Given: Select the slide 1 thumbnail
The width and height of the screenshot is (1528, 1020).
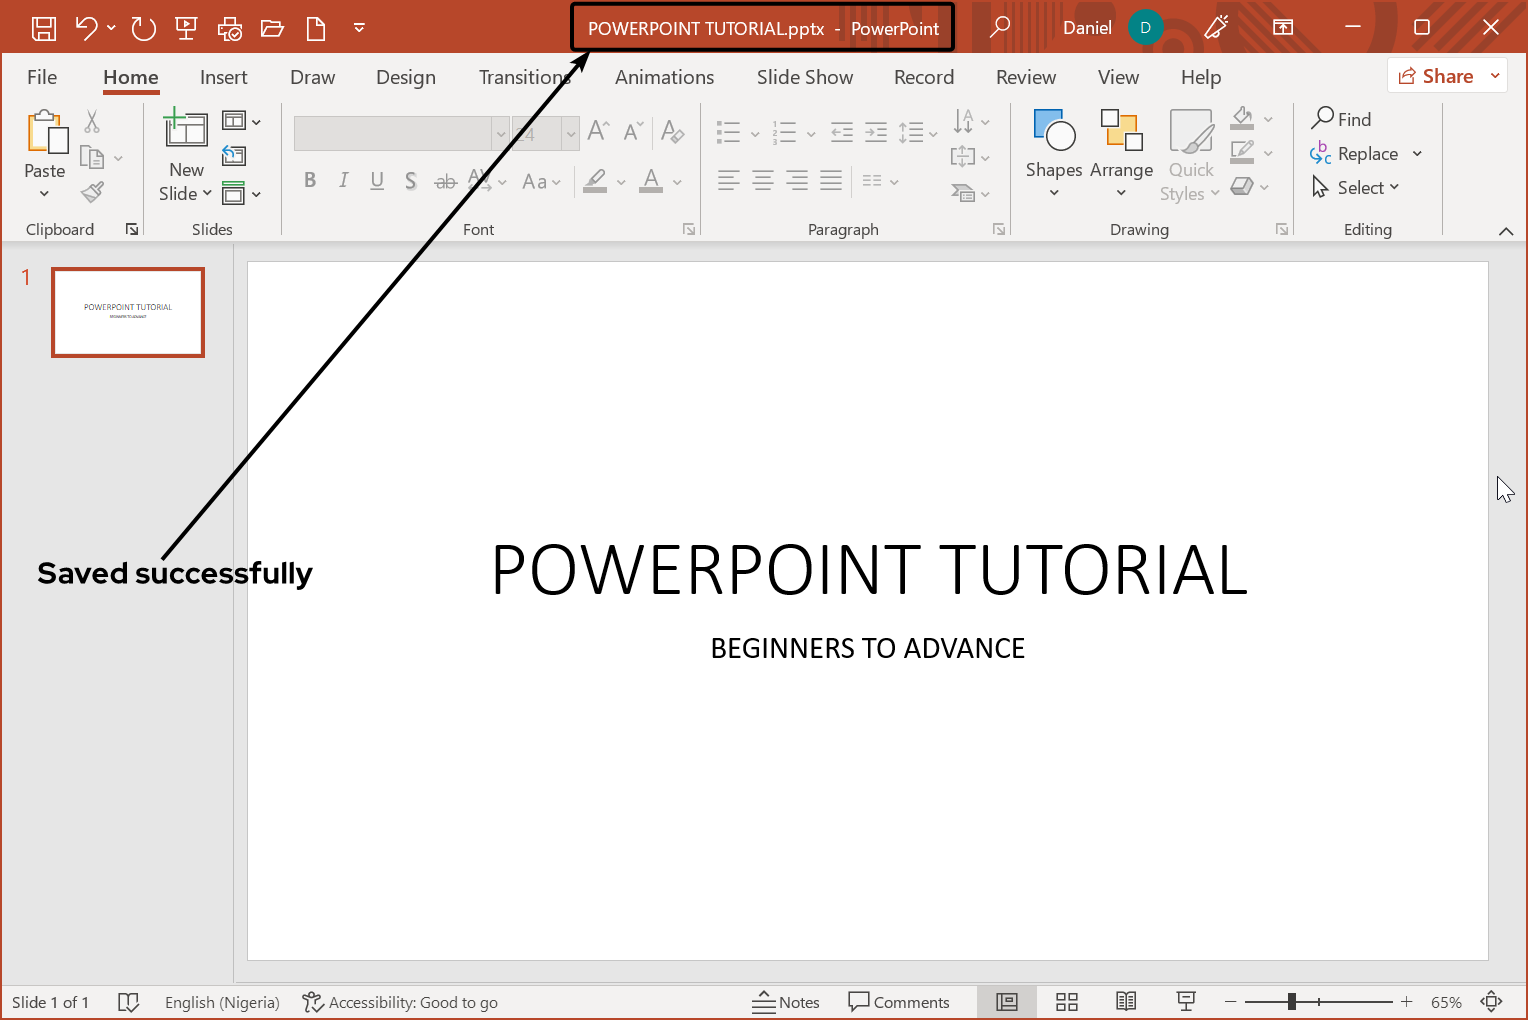Looking at the screenshot, I should [x=127, y=312].
